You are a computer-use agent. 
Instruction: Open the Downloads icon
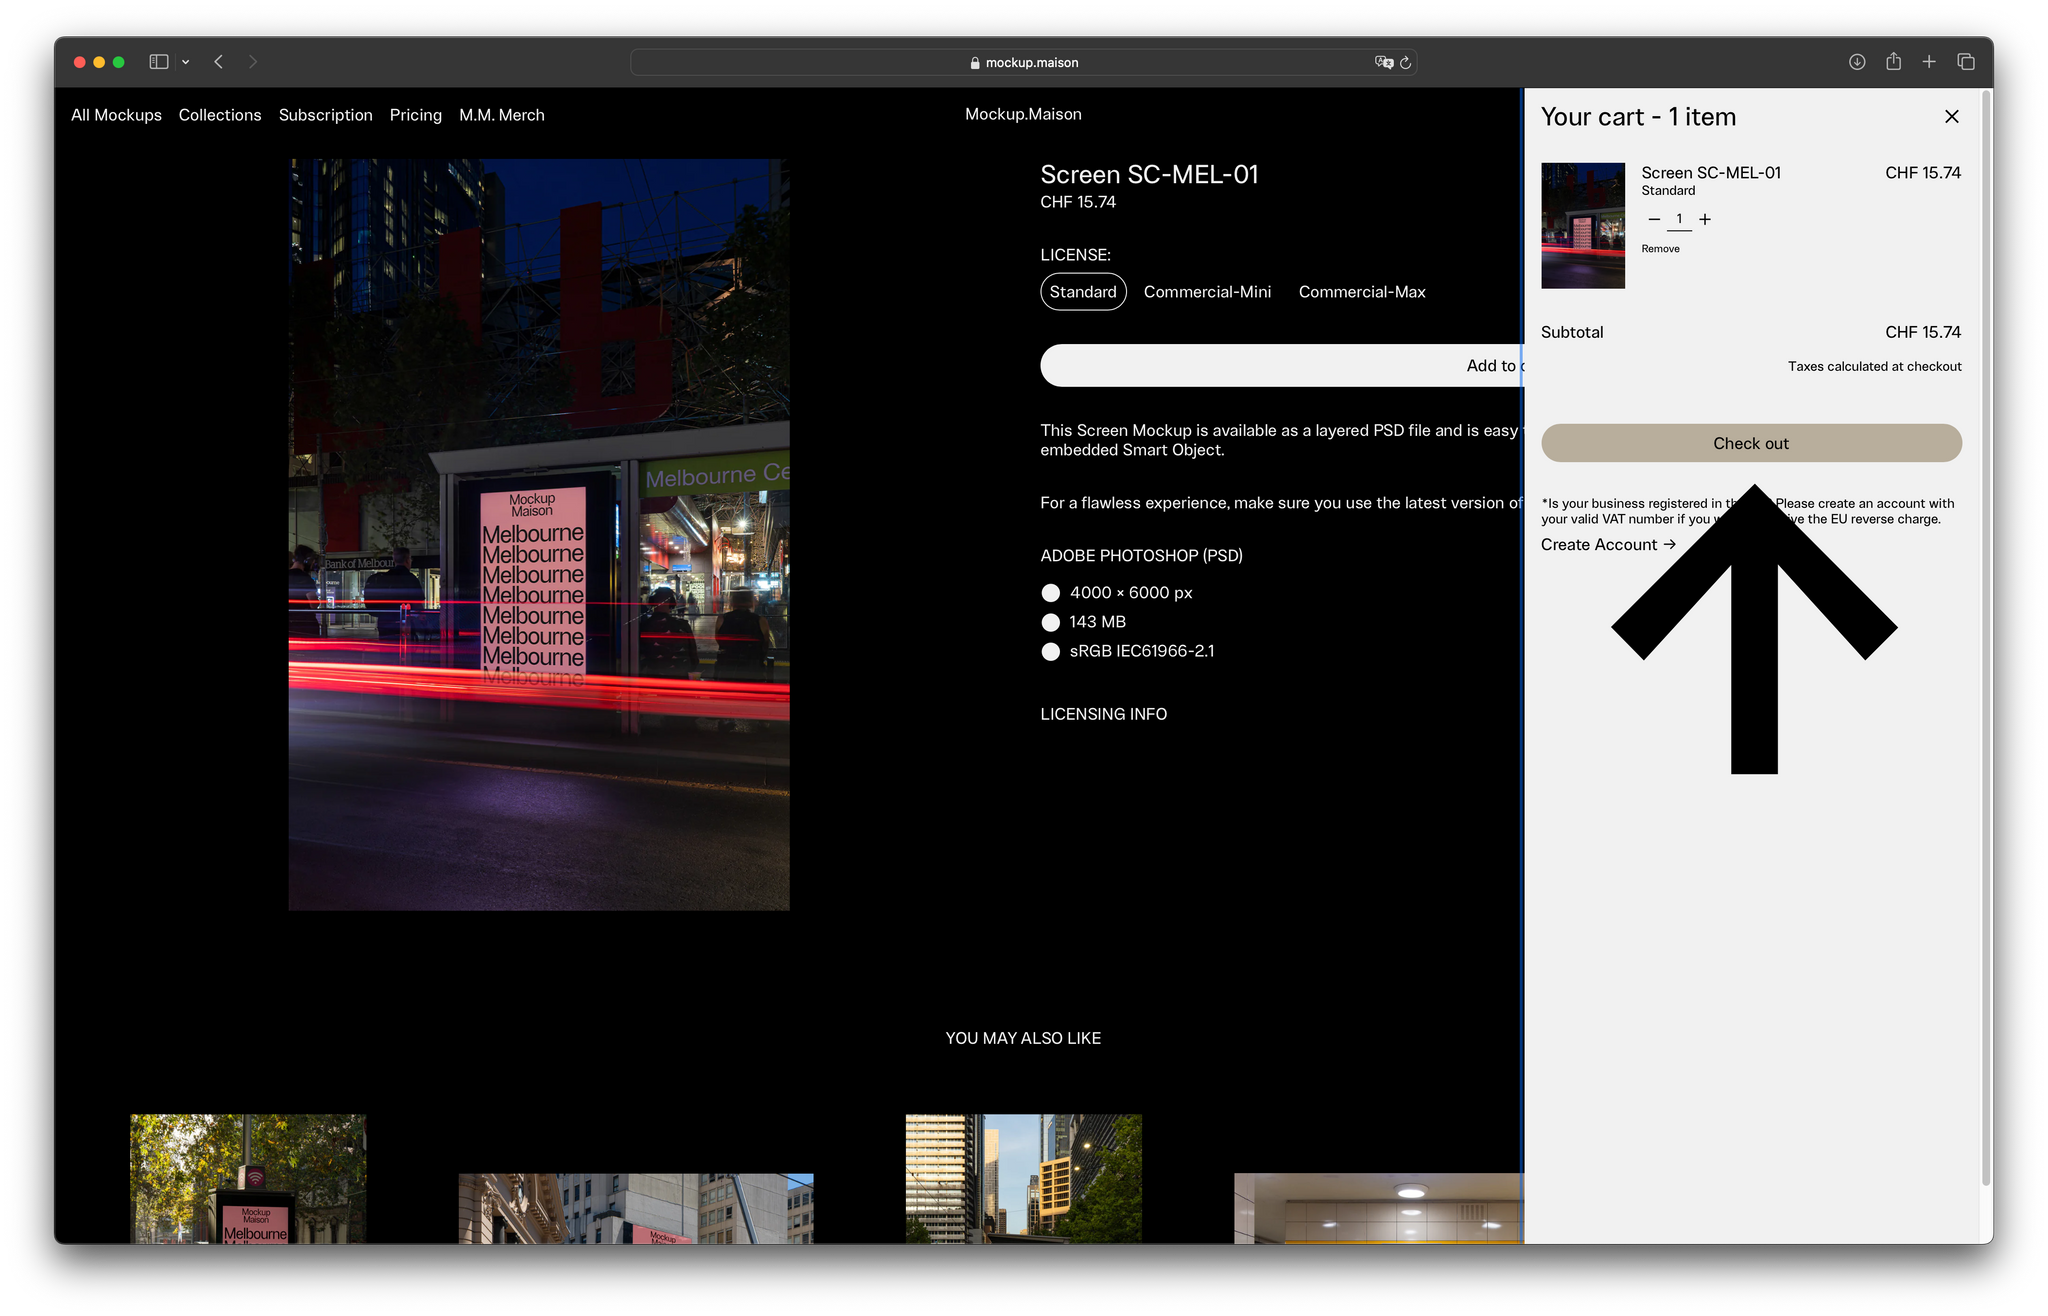1857,61
